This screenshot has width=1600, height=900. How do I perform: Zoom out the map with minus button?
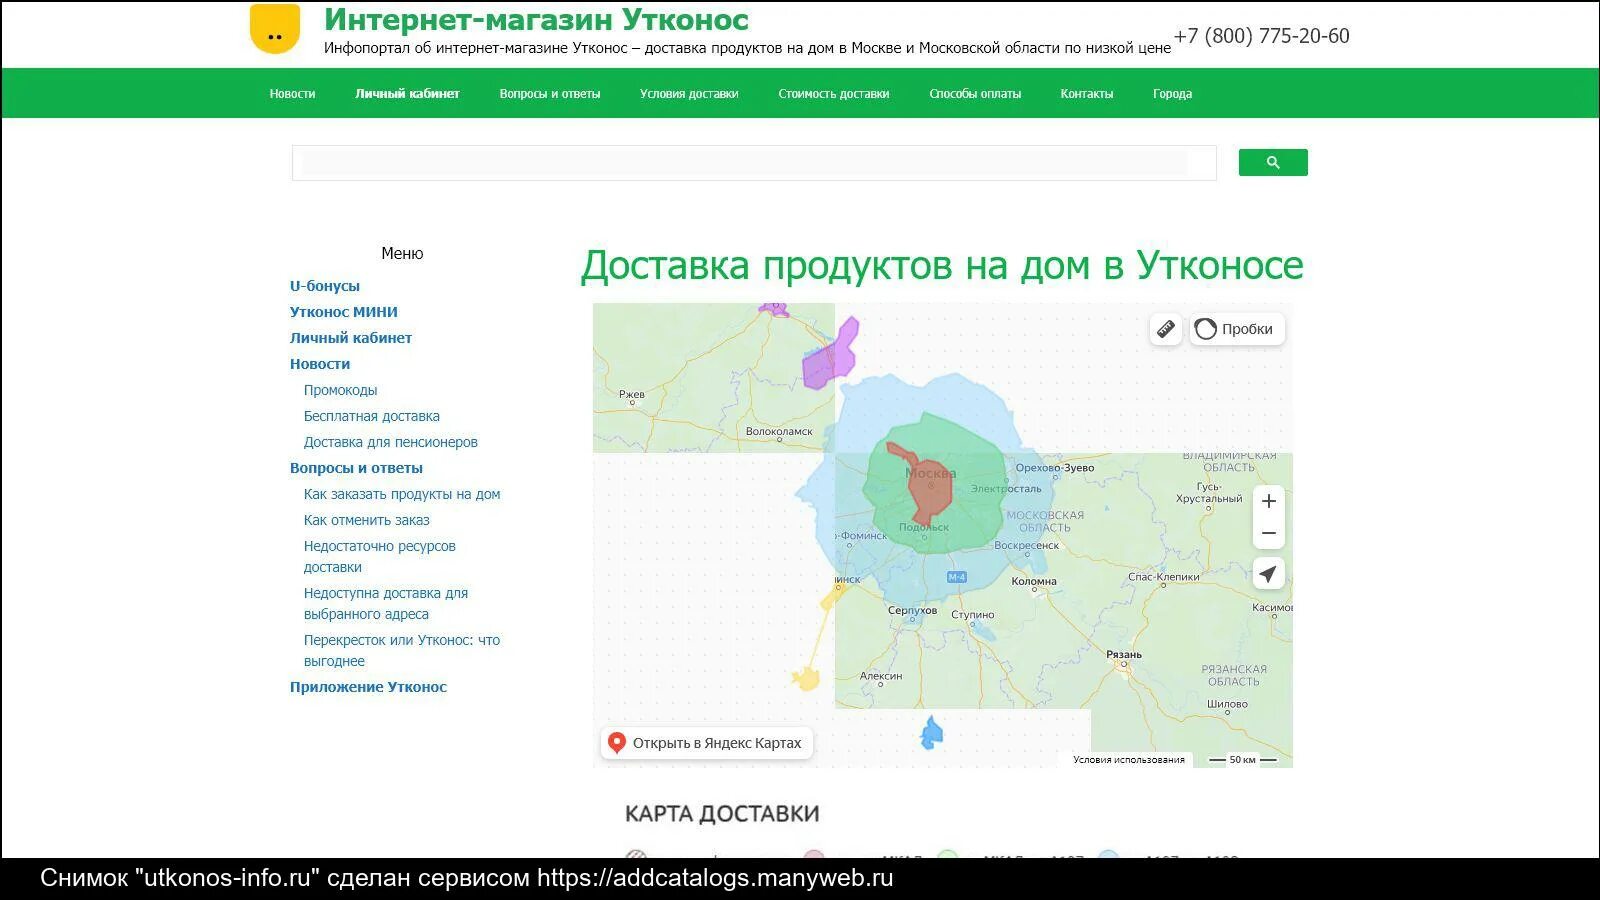pos(1269,533)
